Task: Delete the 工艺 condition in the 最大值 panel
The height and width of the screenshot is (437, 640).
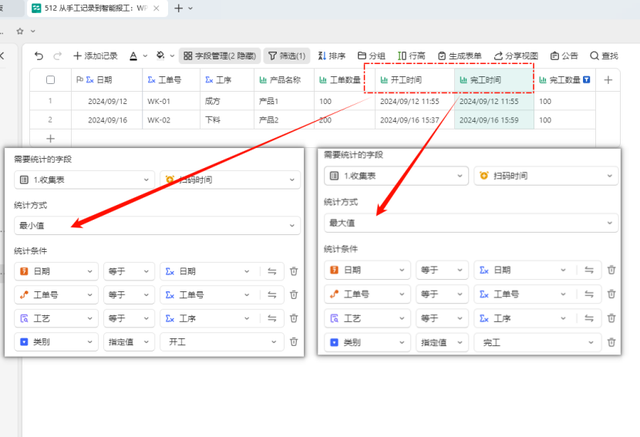Action: [611, 318]
